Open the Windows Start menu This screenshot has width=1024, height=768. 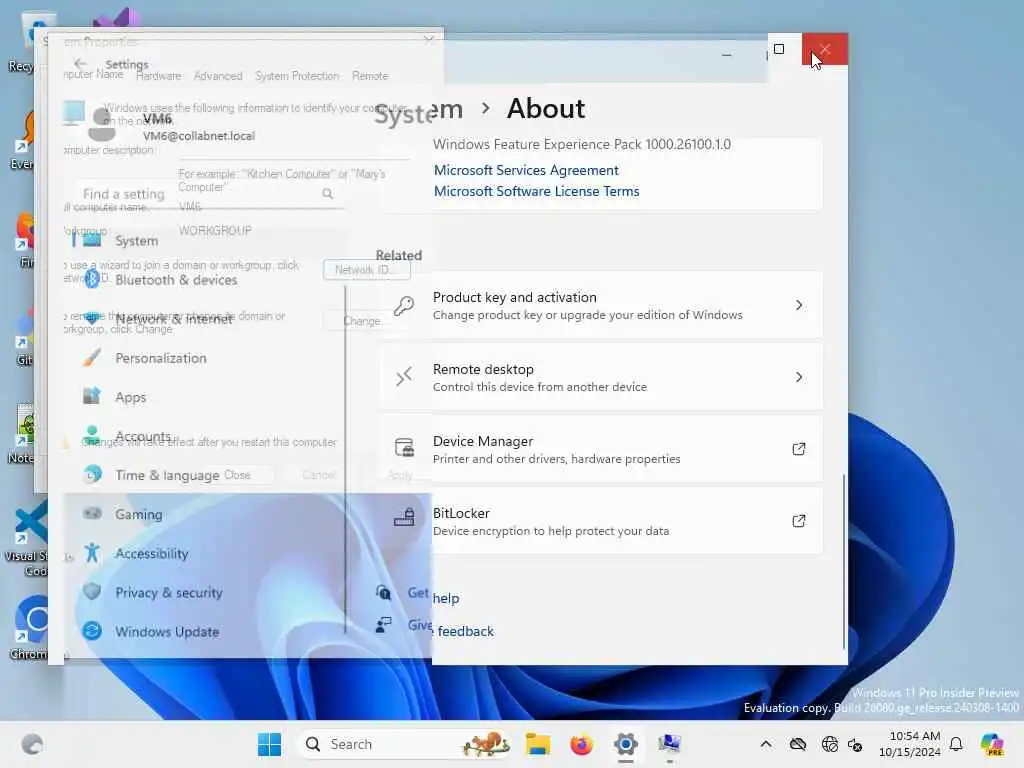(269, 744)
